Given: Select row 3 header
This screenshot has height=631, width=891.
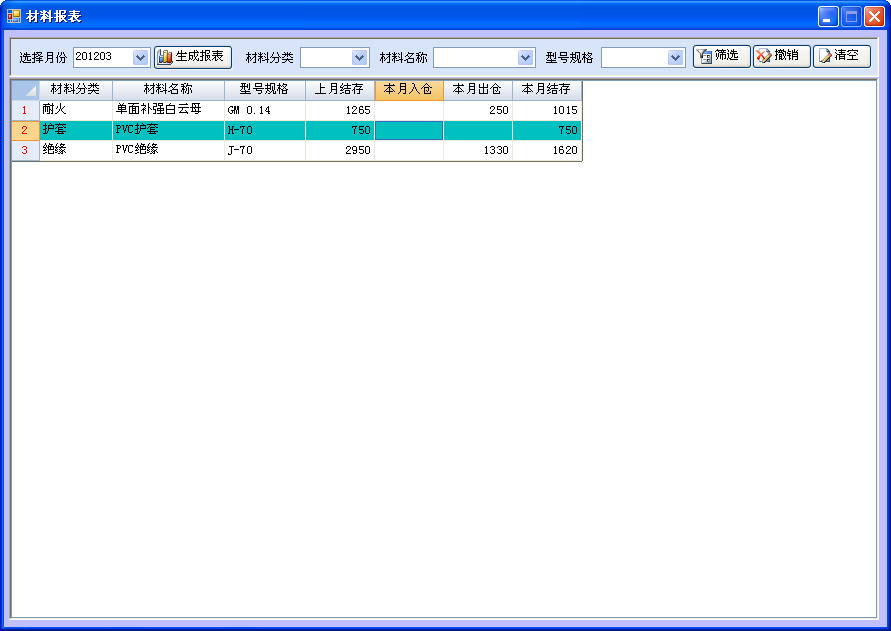Looking at the screenshot, I should click(25, 150).
